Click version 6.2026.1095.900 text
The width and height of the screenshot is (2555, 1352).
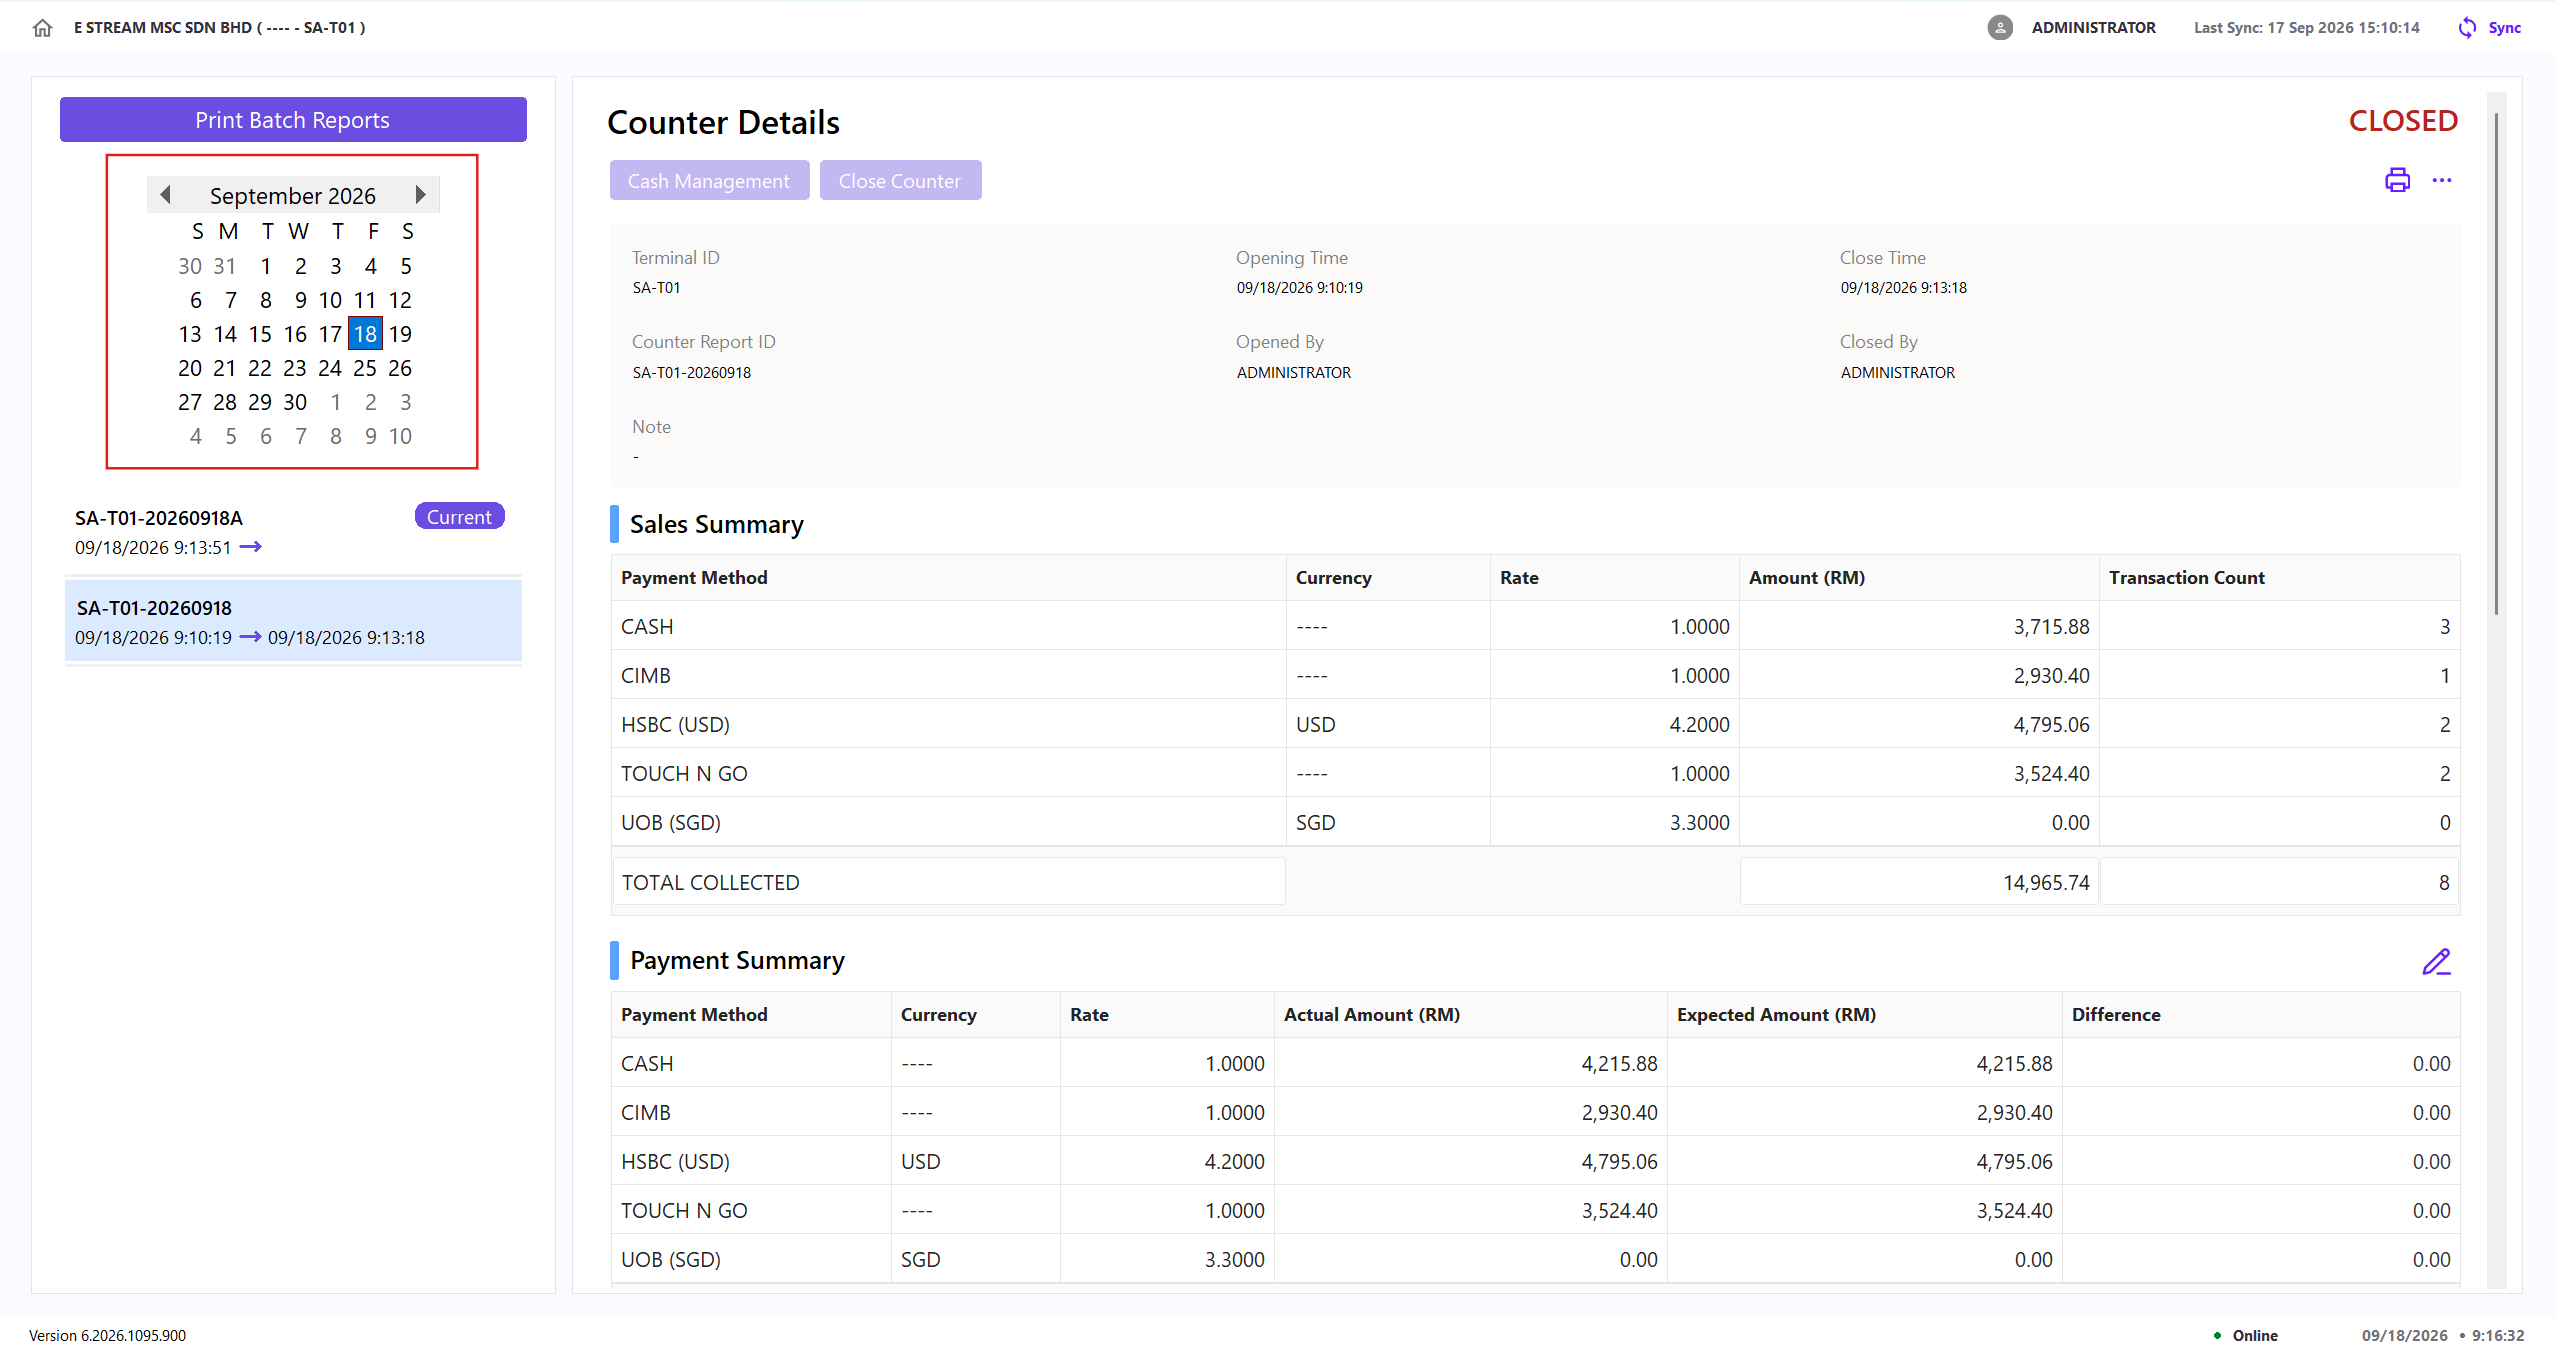[107, 1335]
